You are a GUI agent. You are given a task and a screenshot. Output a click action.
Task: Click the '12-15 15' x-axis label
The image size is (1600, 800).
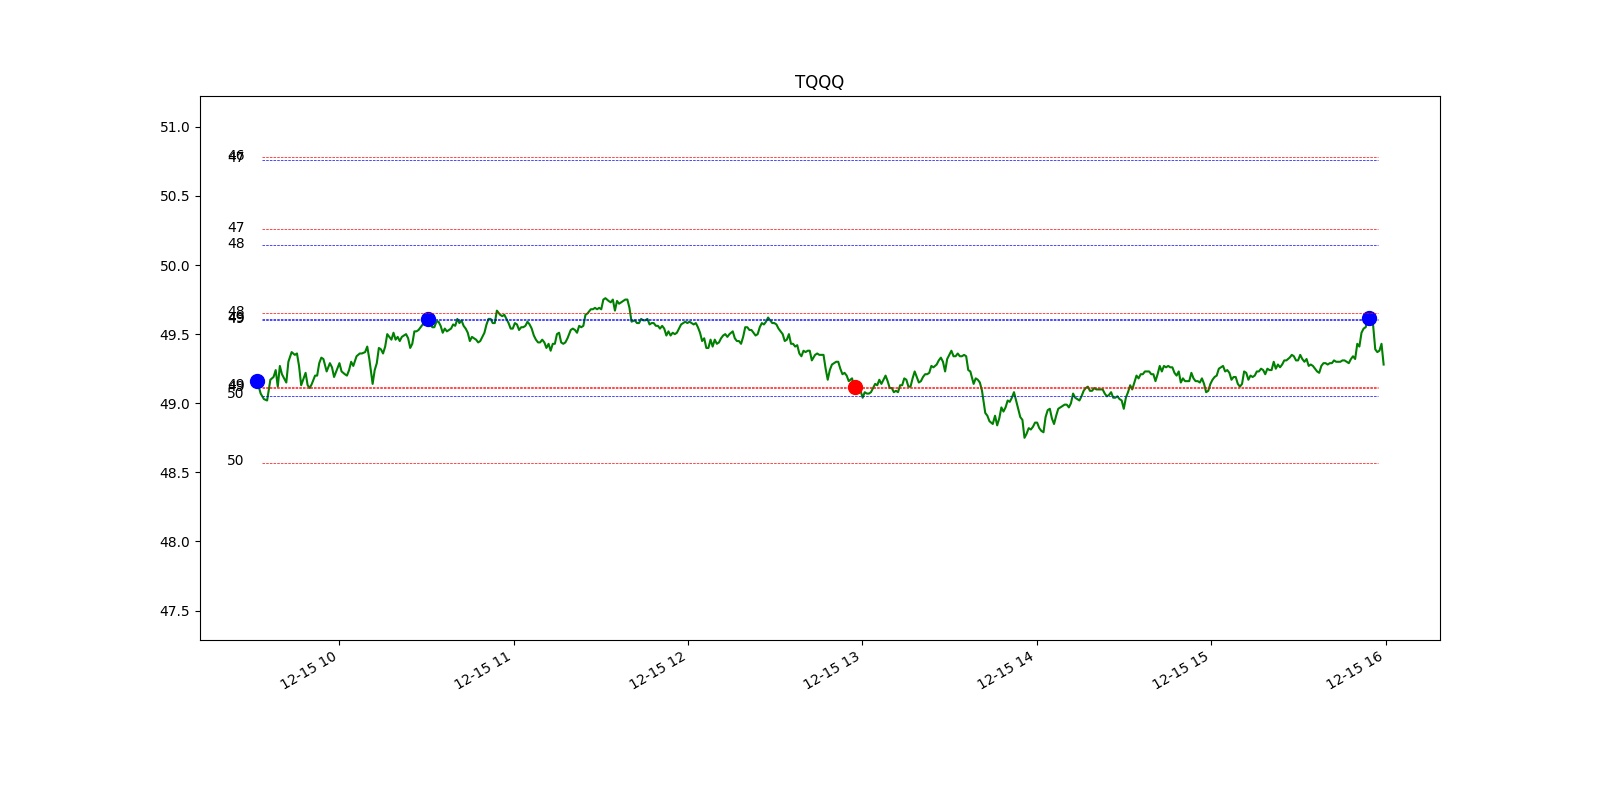(1180, 670)
